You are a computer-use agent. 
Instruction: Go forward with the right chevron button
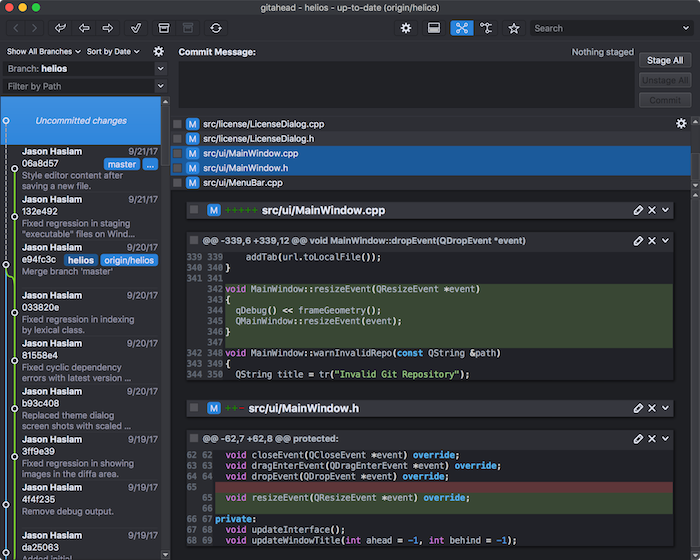click(34, 28)
